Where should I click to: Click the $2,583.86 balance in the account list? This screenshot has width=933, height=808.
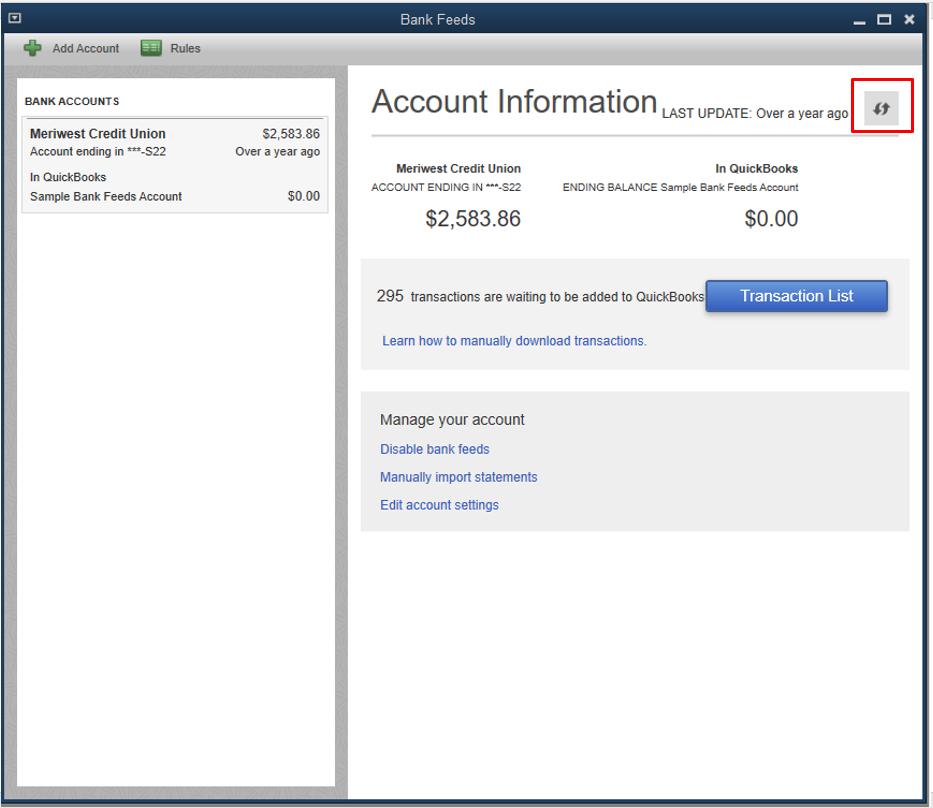tap(291, 134)
